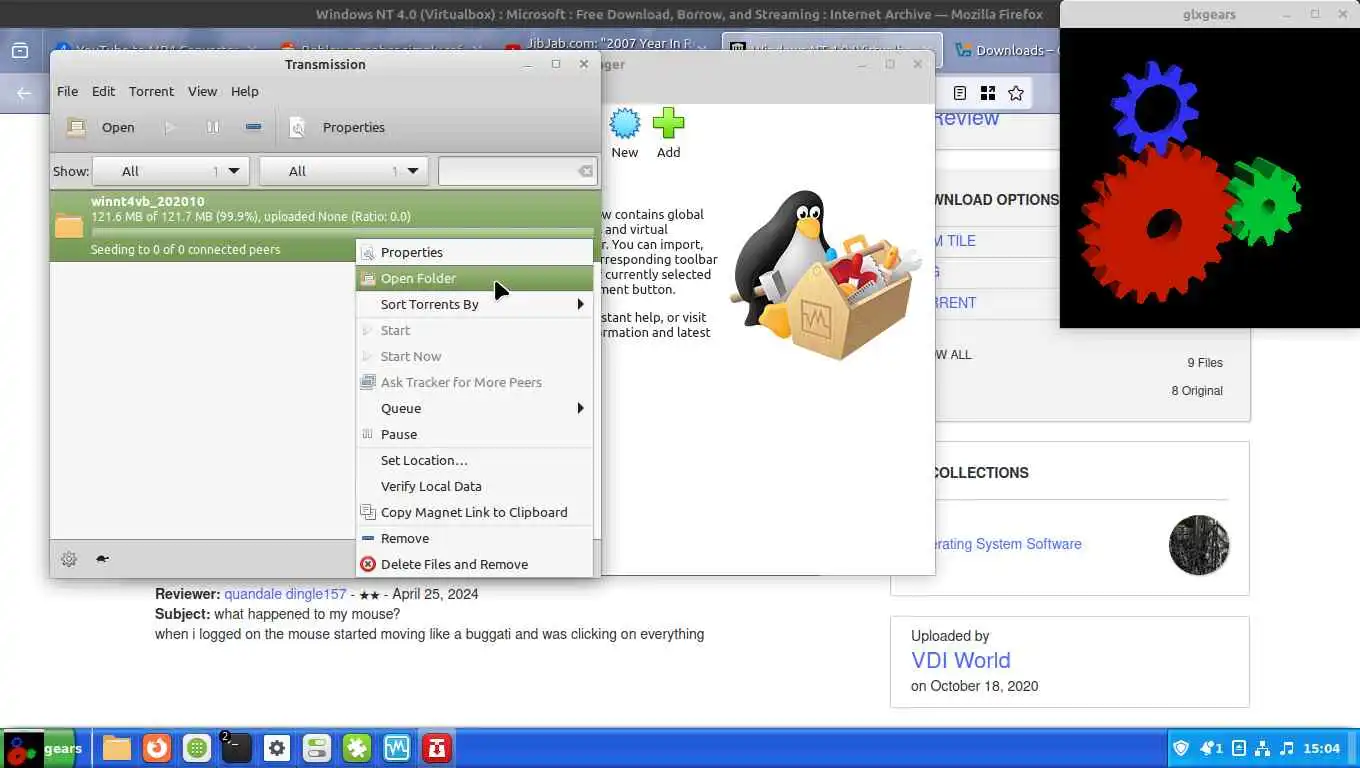1360x768 pixels.
Task: Open the Transmission View menu
Action: [202, 91]
